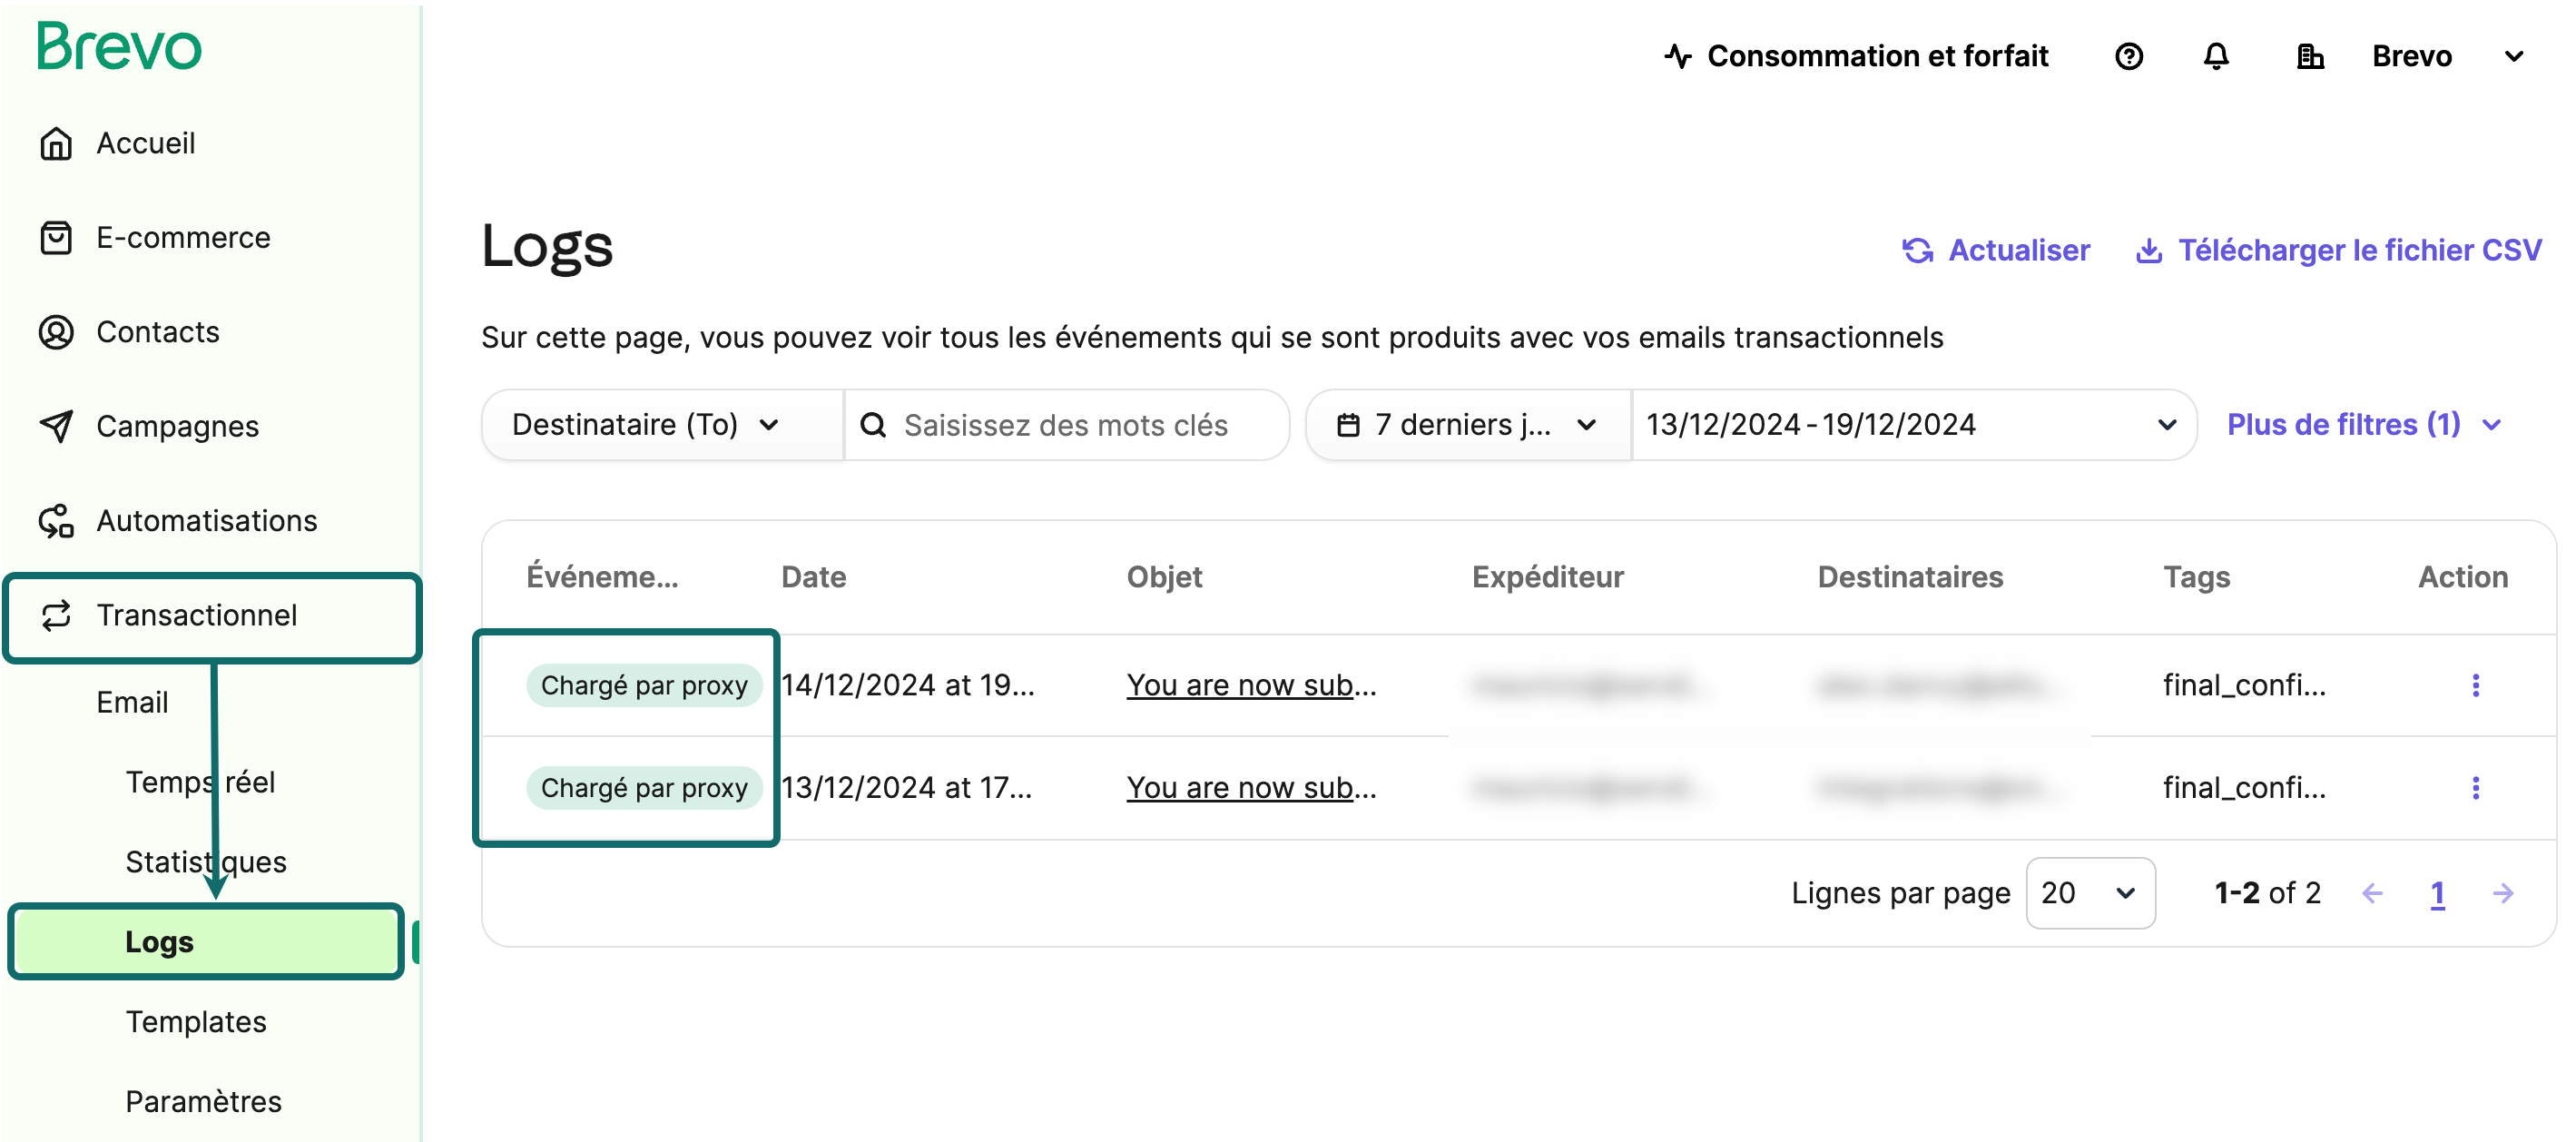
Task: Open the 13/12/2024-19/12/2024 date range
Action: click(x=1913, y=425)
